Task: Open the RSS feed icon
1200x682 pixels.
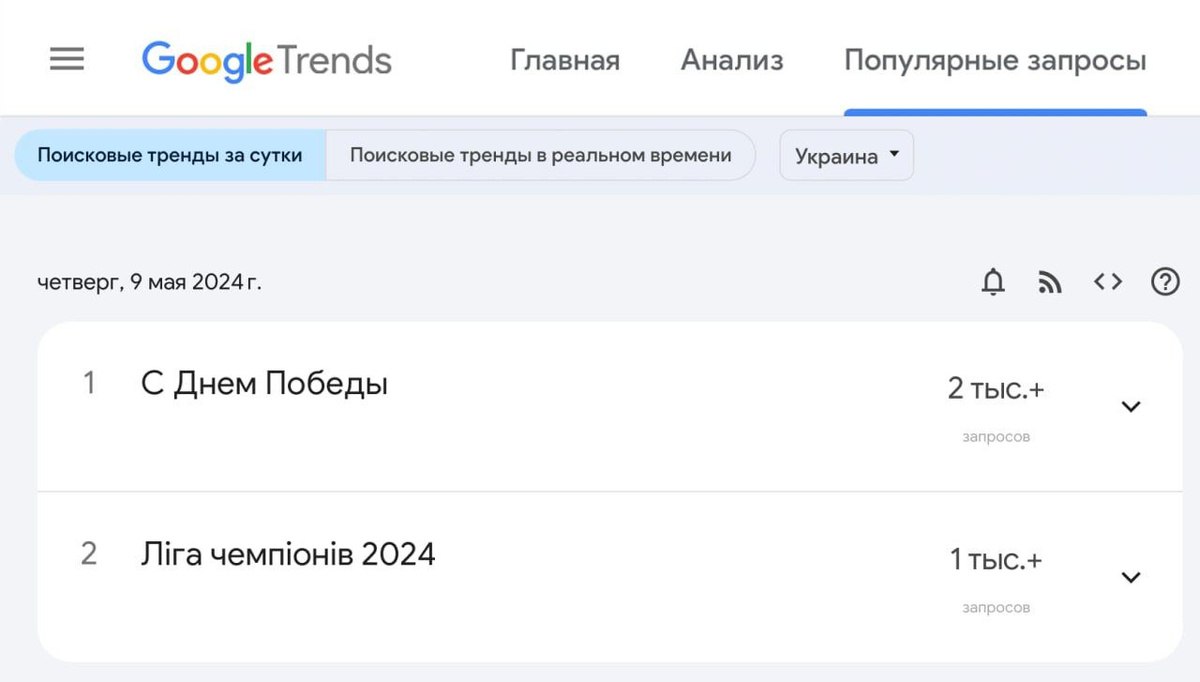Action: click(1049, 283)
